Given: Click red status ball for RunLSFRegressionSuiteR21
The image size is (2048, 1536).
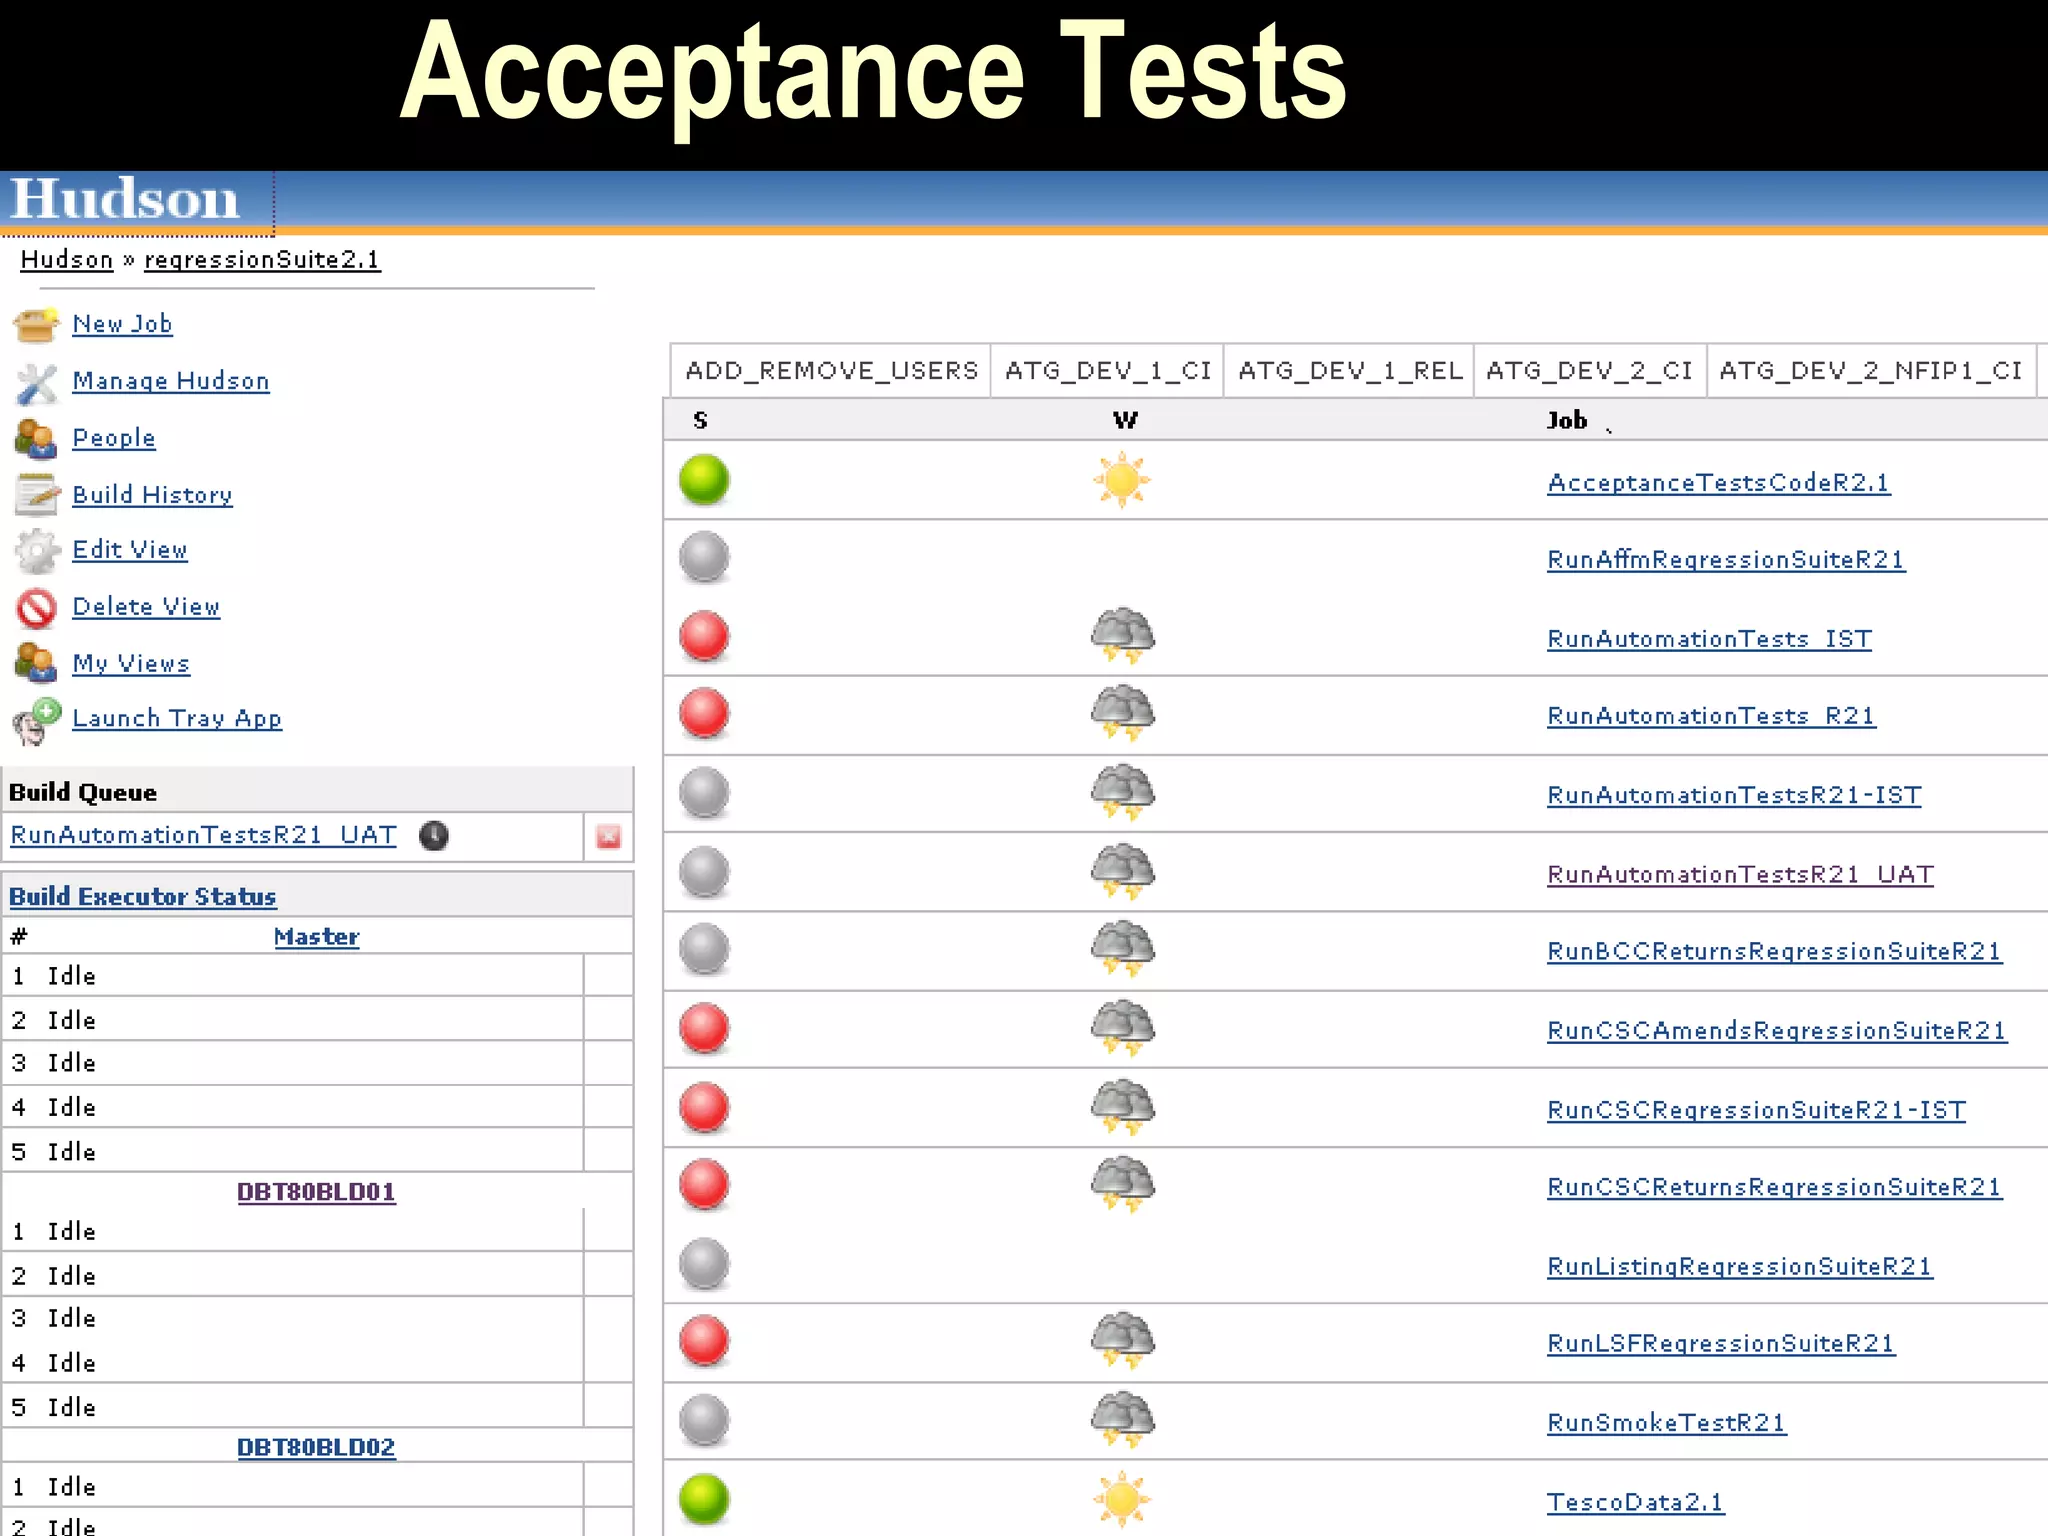Looking at the screenshot, I should click(704, 1342).
